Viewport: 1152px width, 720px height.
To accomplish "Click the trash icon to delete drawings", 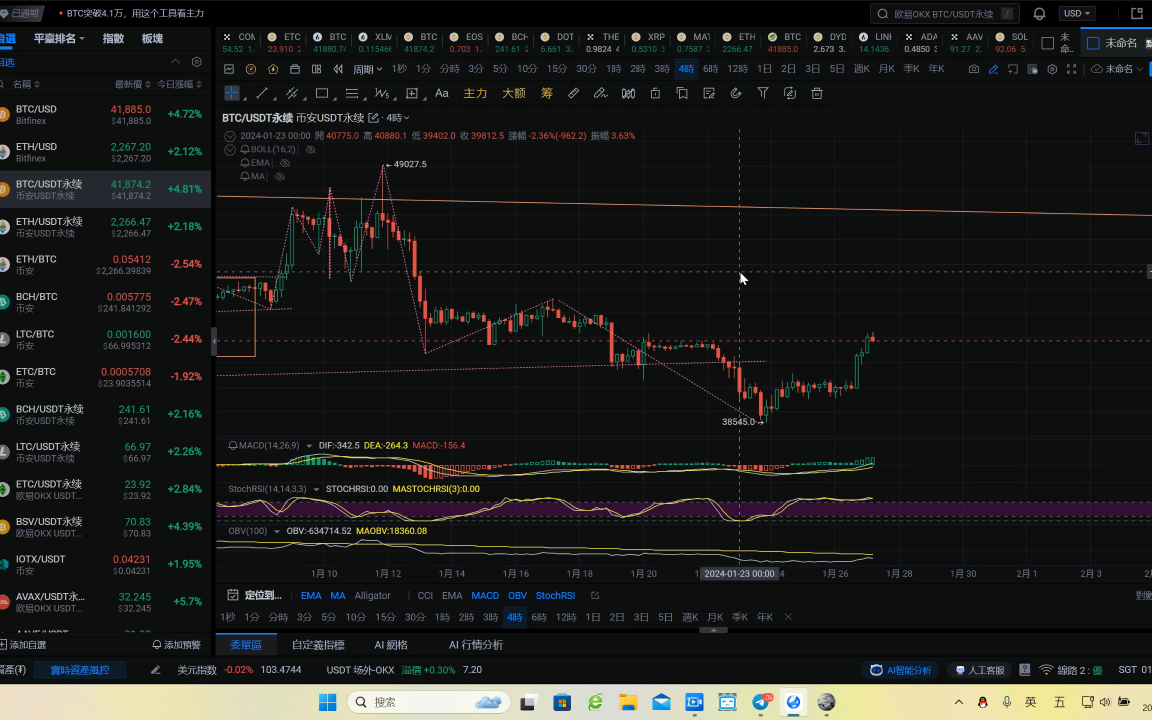I will 817,93.
